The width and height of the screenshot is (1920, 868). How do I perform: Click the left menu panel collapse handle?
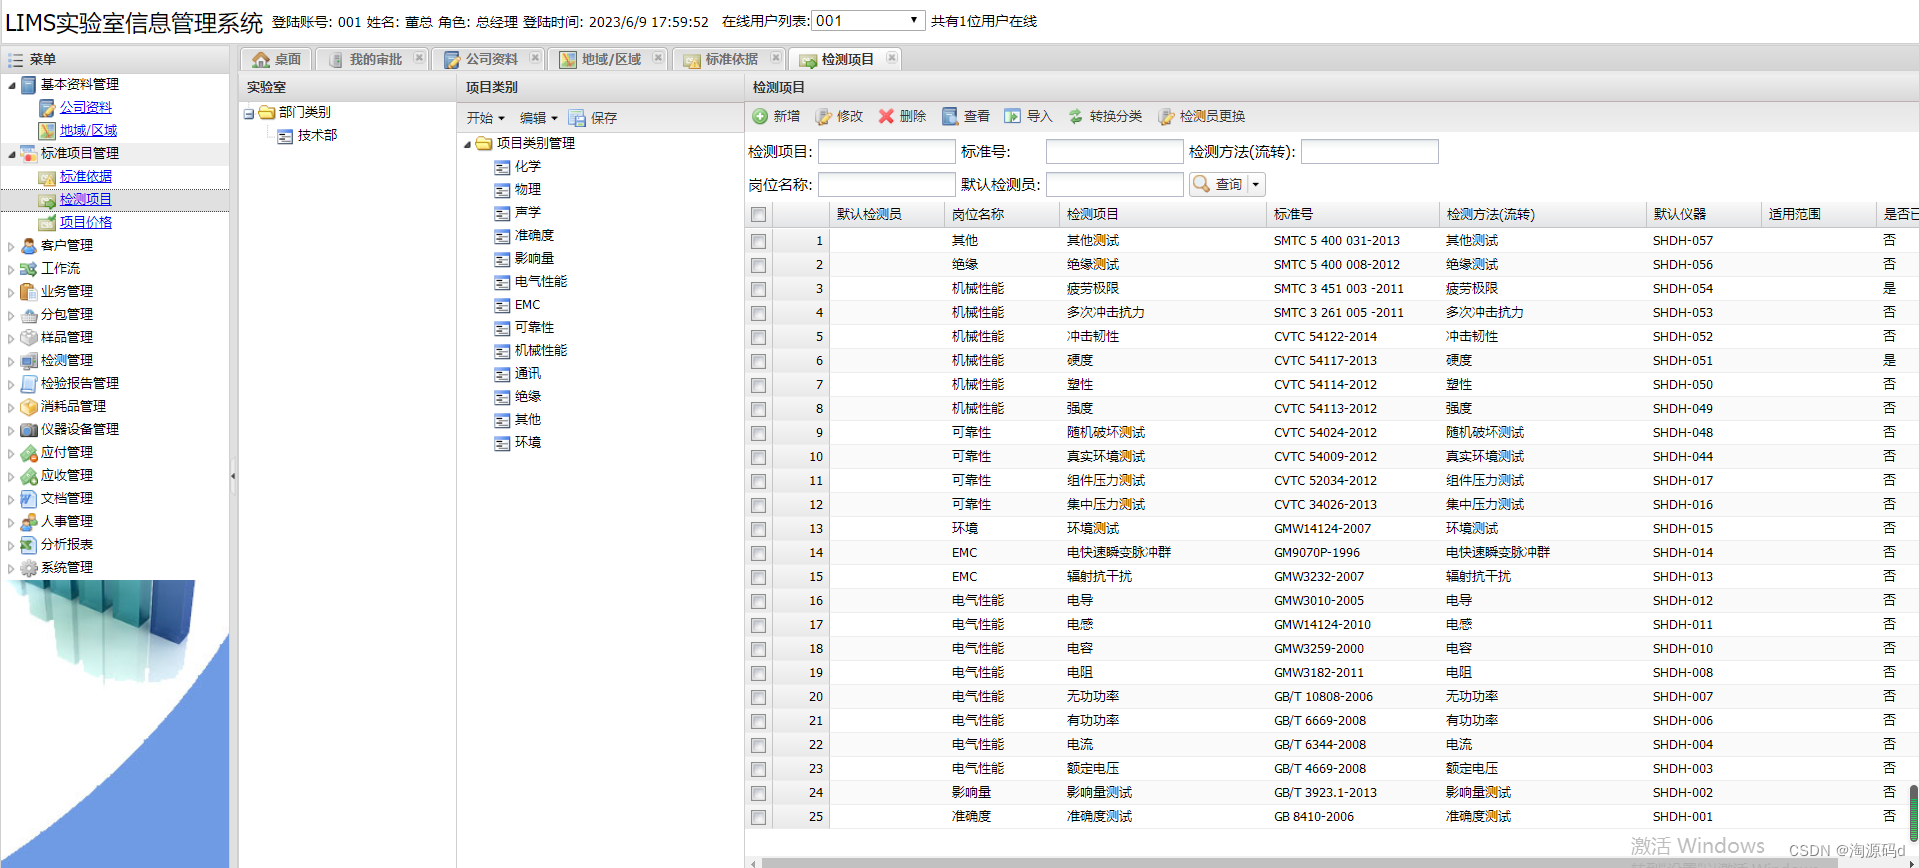(x=233, y=476)
